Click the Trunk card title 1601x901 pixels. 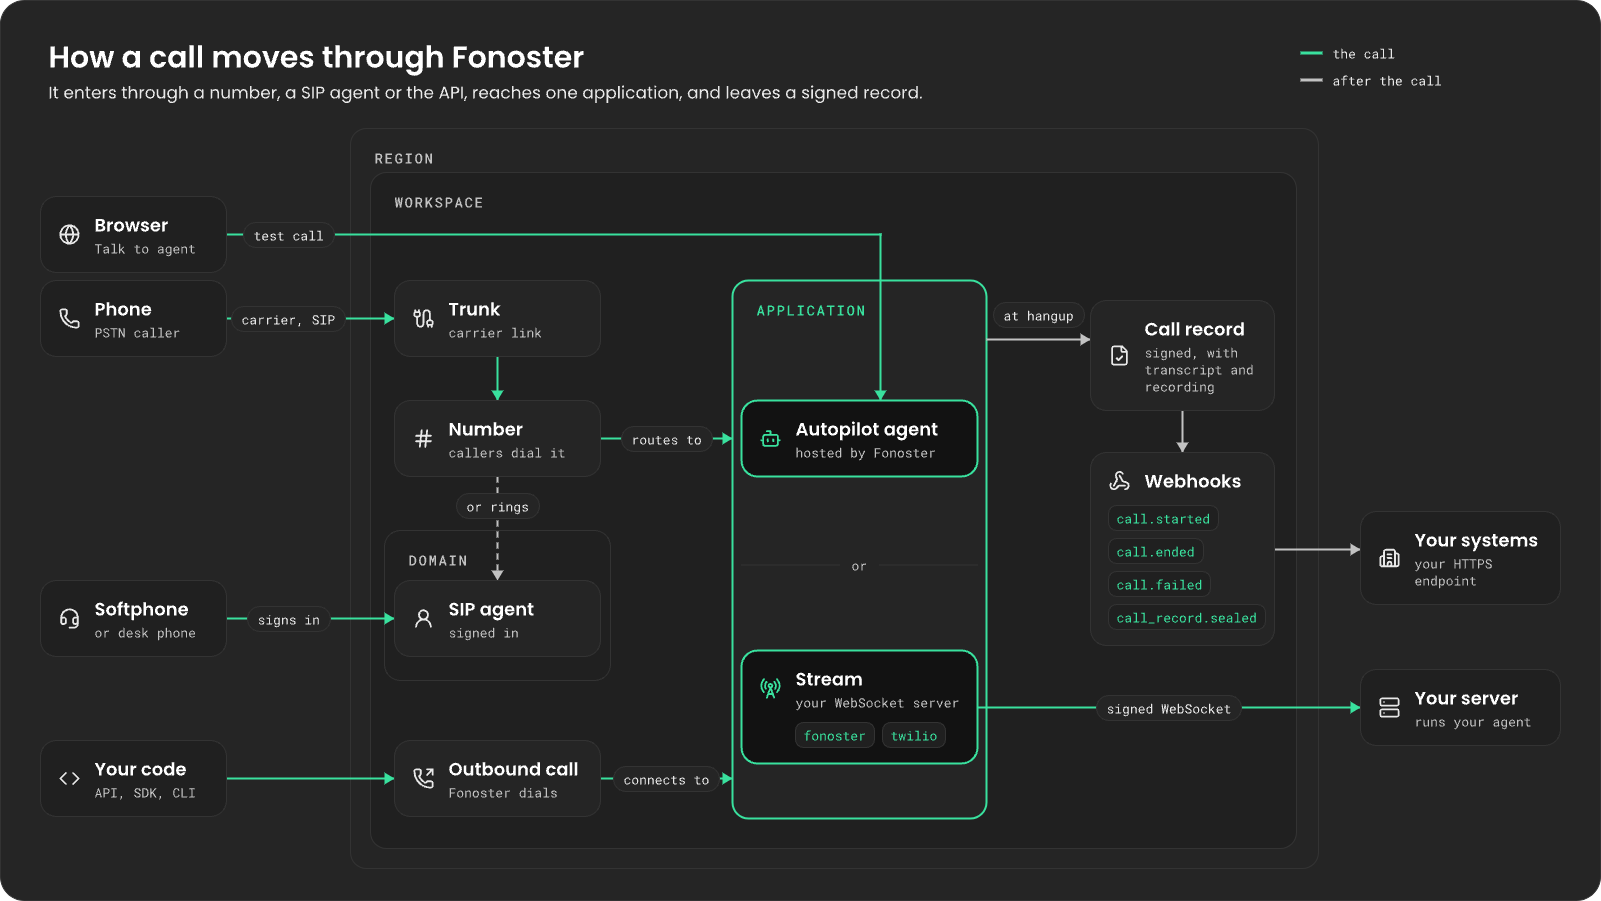coord(474,309)
